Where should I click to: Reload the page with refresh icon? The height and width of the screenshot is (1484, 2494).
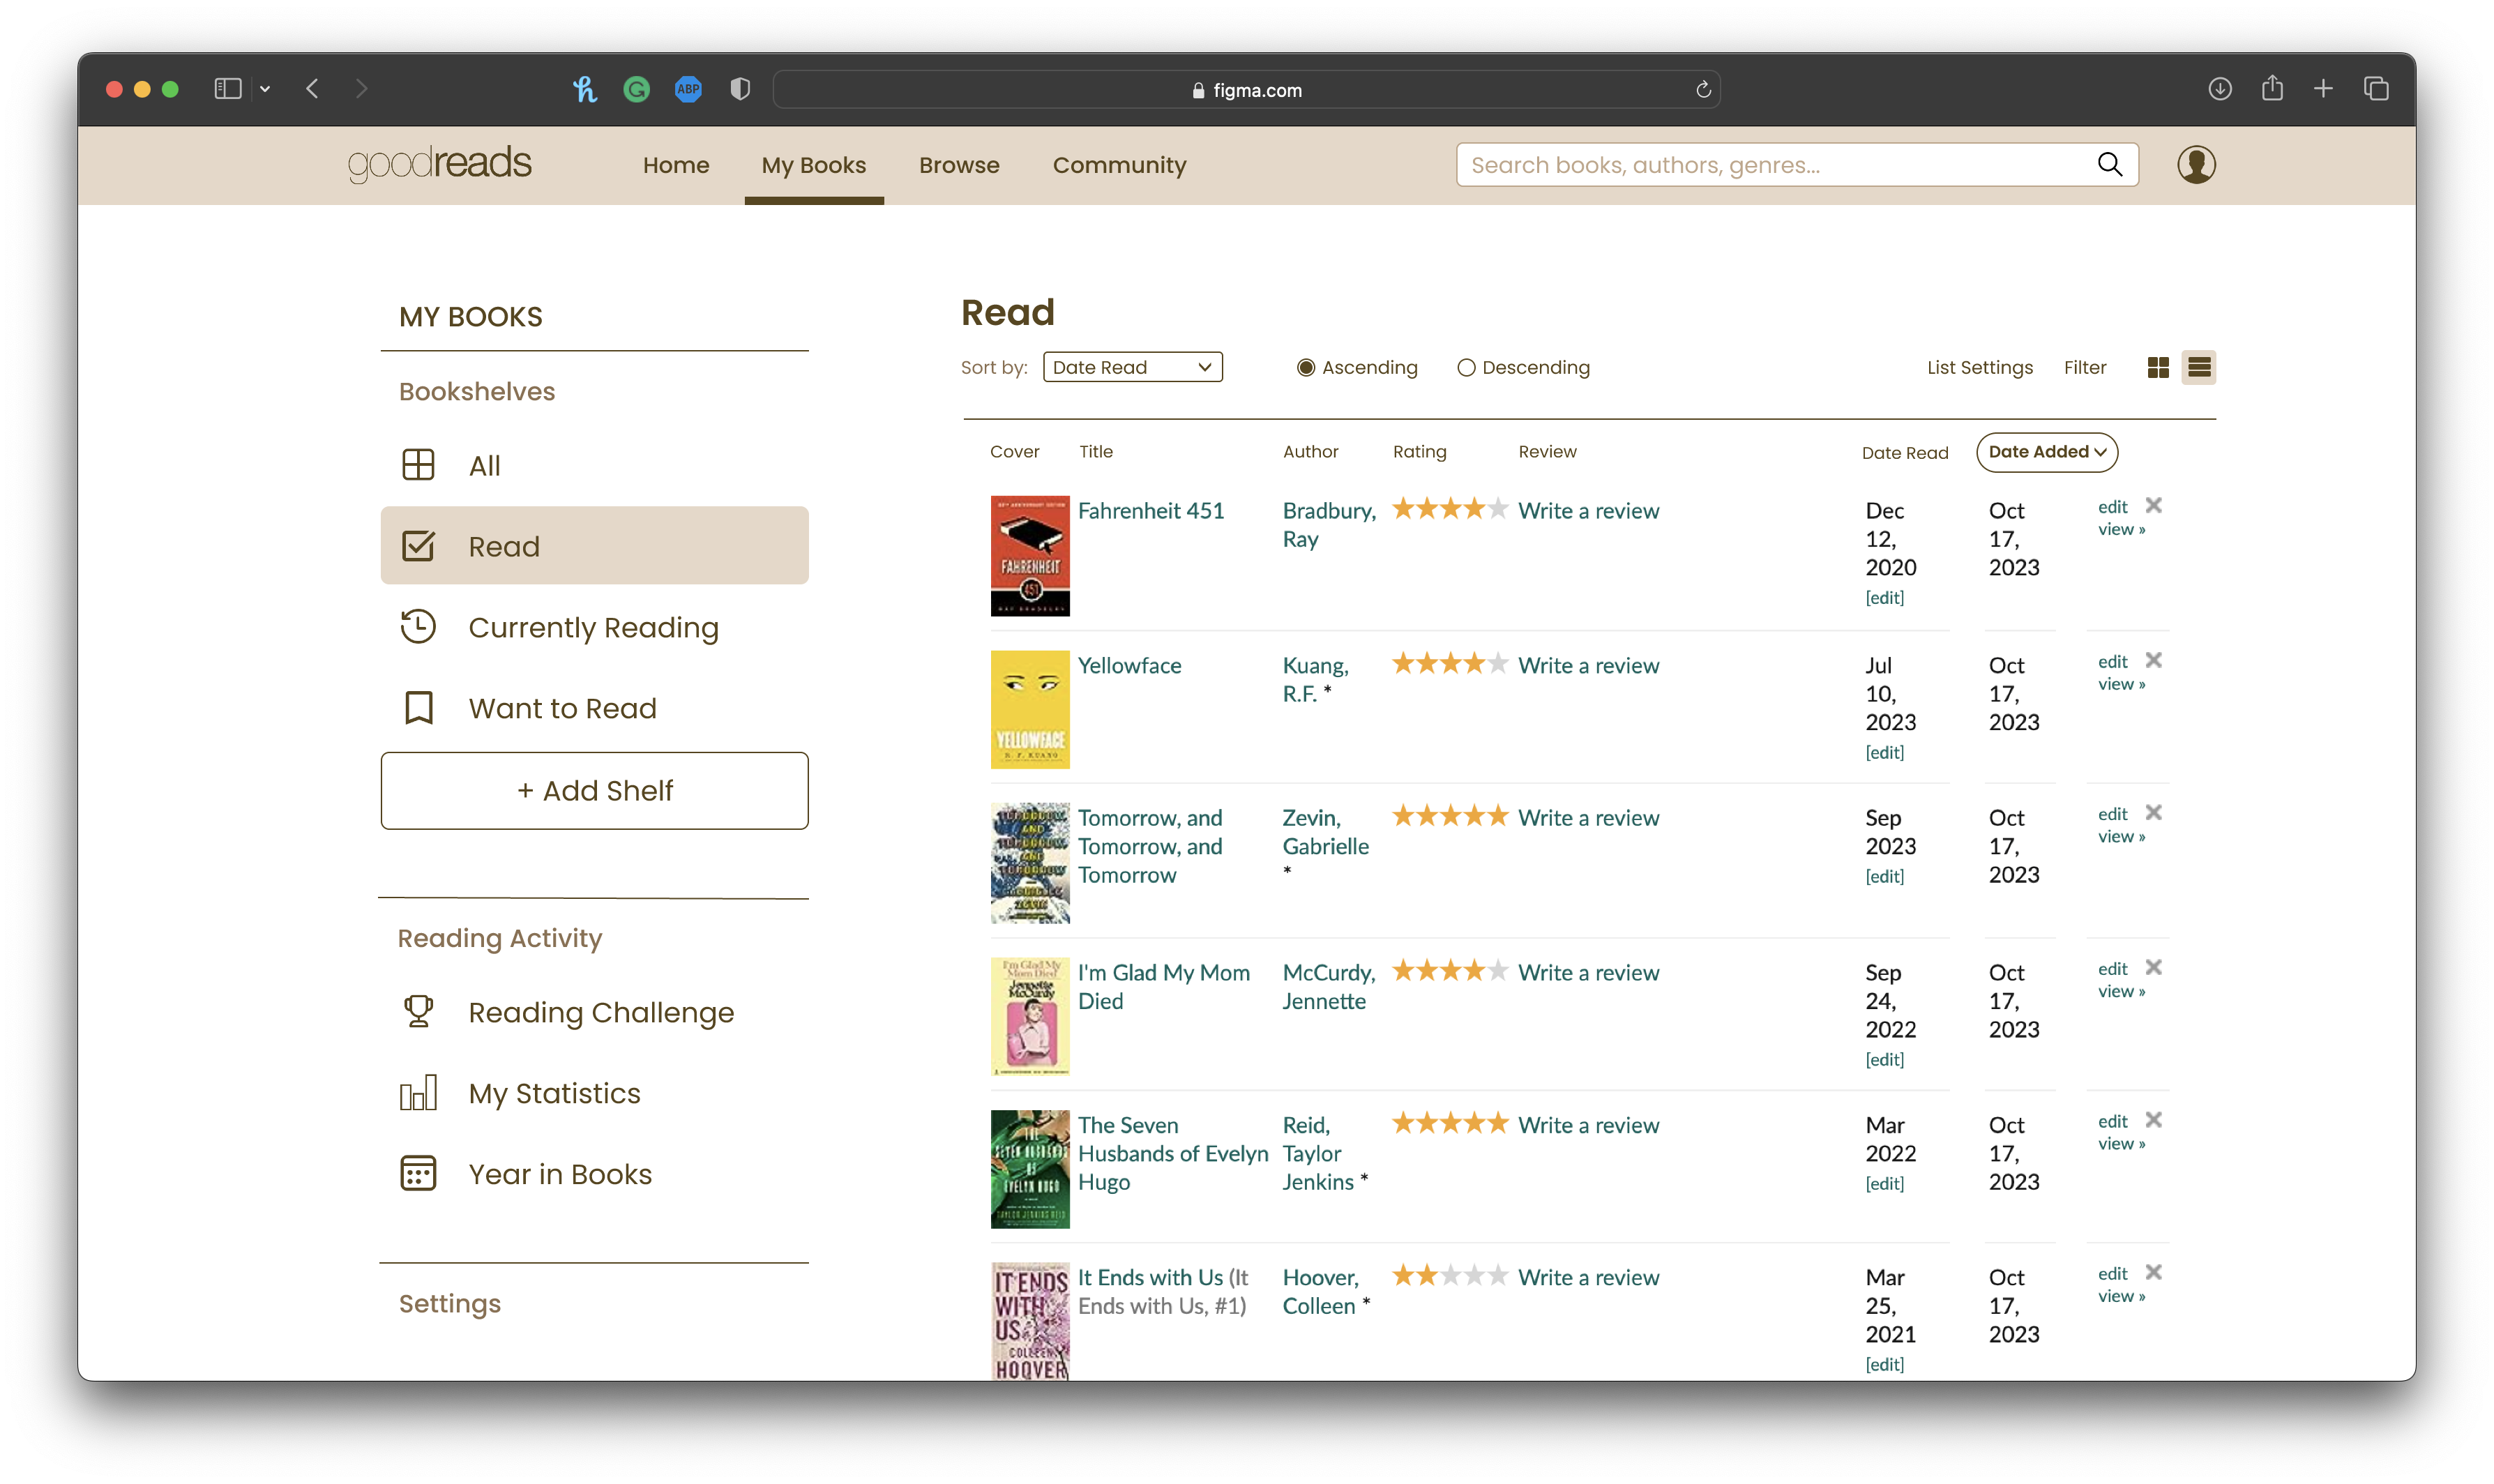(x=1703, y=90)
